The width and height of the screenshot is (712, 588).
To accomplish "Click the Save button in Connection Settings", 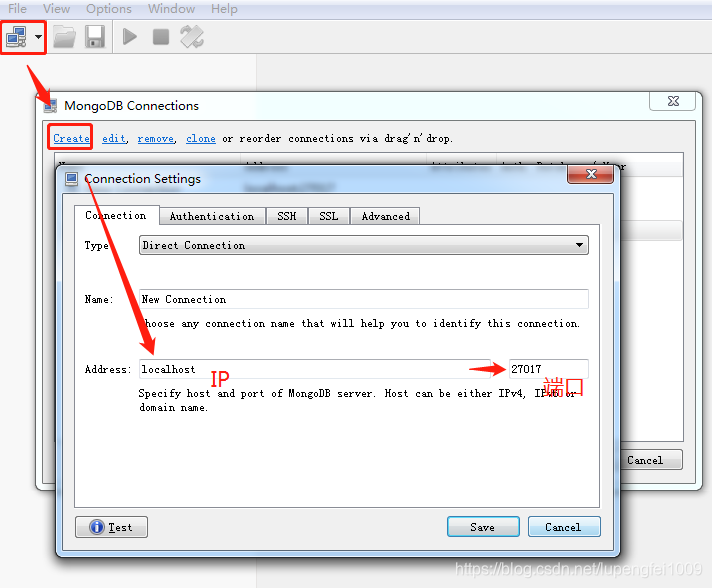I will pyautogui.click(x=483, y=527).
